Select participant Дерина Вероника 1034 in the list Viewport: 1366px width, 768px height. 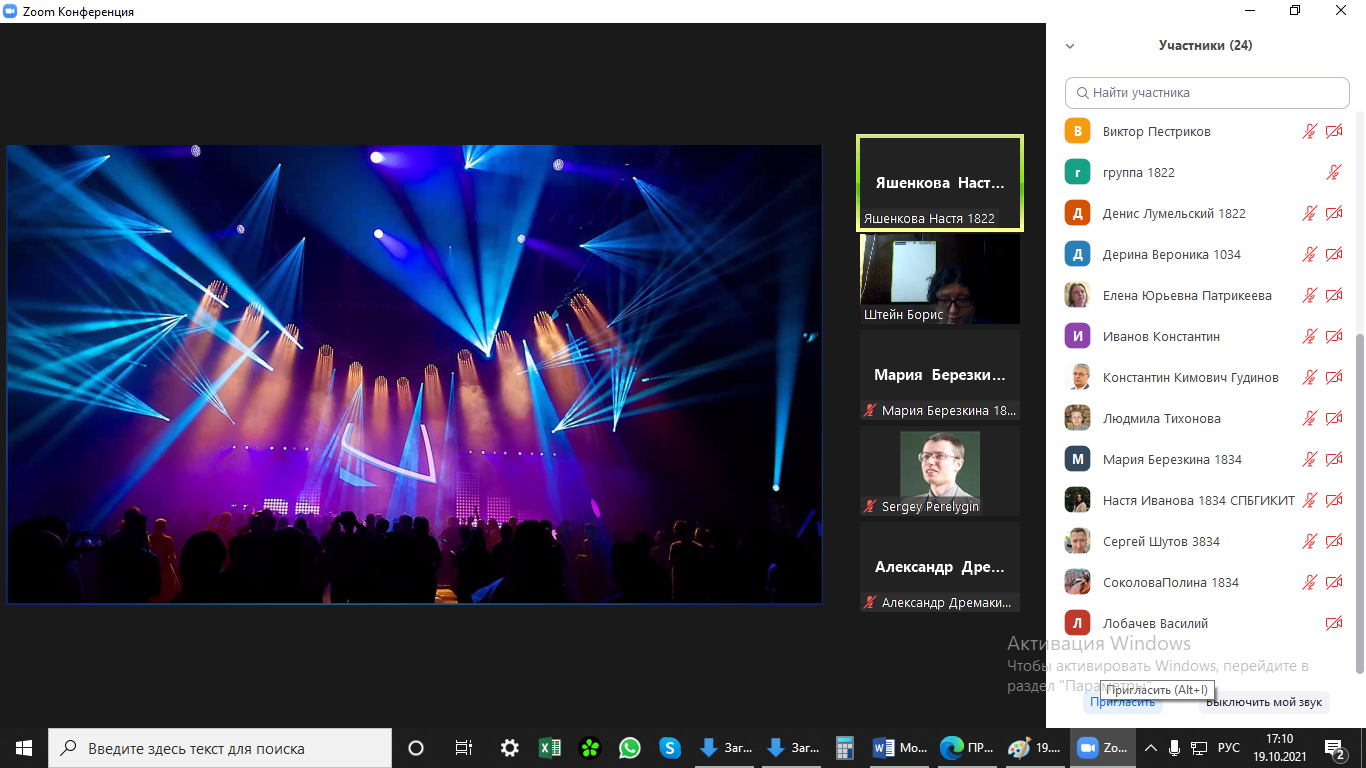pyautogui.click(x=1171, y=254)
